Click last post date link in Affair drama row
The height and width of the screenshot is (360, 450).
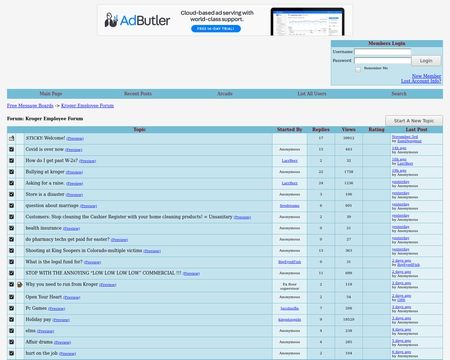click(x=401, y=341)
